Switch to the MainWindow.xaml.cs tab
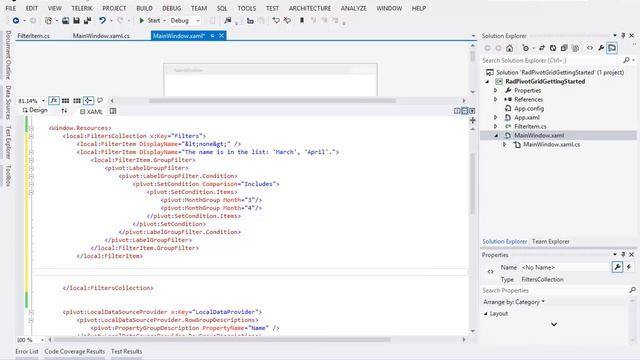Viewport: 640px width, 360px height. (x=101, y=36)
